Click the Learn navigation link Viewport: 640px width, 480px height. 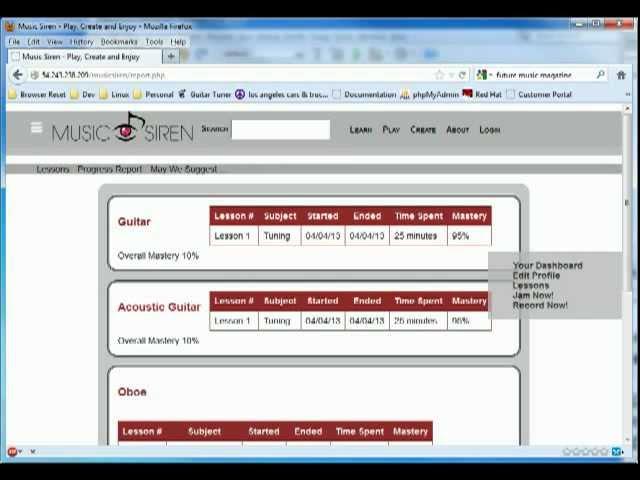360,130
